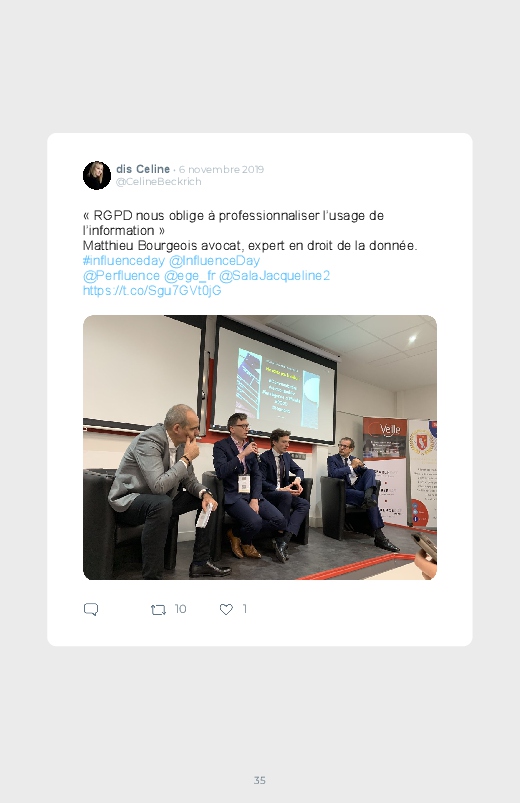Click the reply speech bubble icon
This screenshot has width=520, height=803.
pyautogui.click(x=91, y=609)
